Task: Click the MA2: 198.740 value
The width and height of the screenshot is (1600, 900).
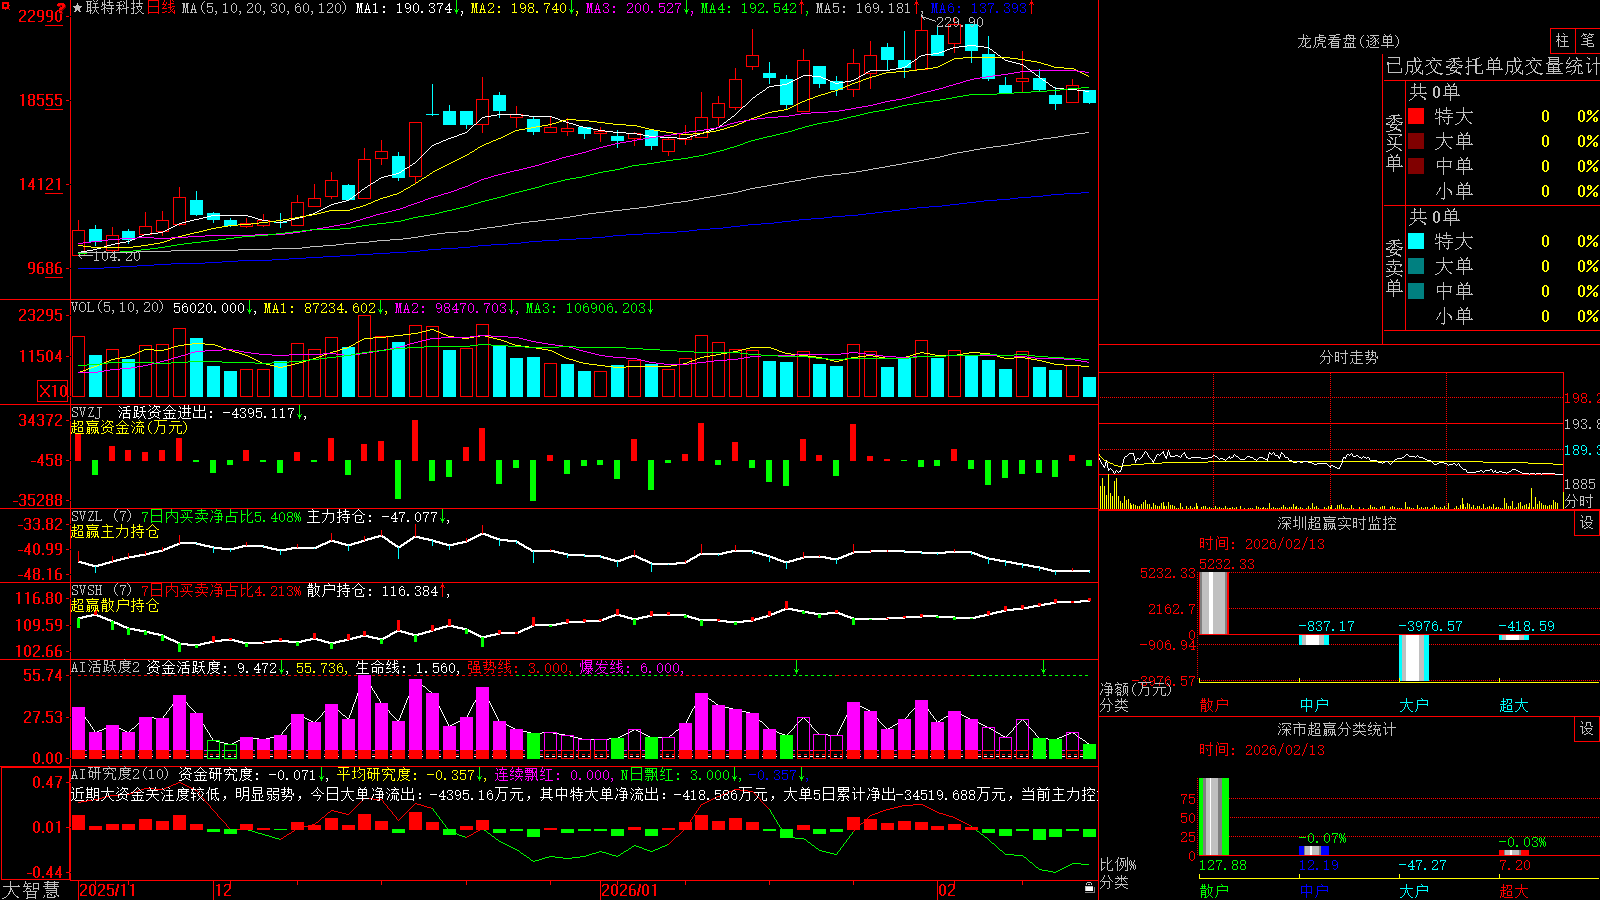Action: 519,8
